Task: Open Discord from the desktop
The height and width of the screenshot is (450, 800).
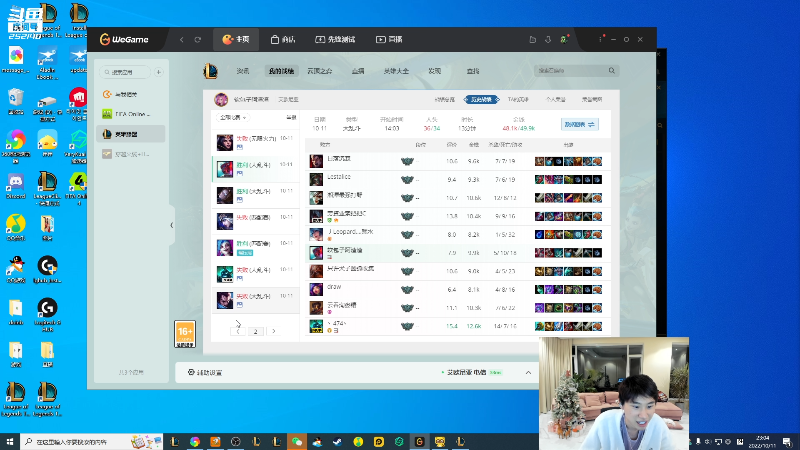Action: tap(16, 187)
